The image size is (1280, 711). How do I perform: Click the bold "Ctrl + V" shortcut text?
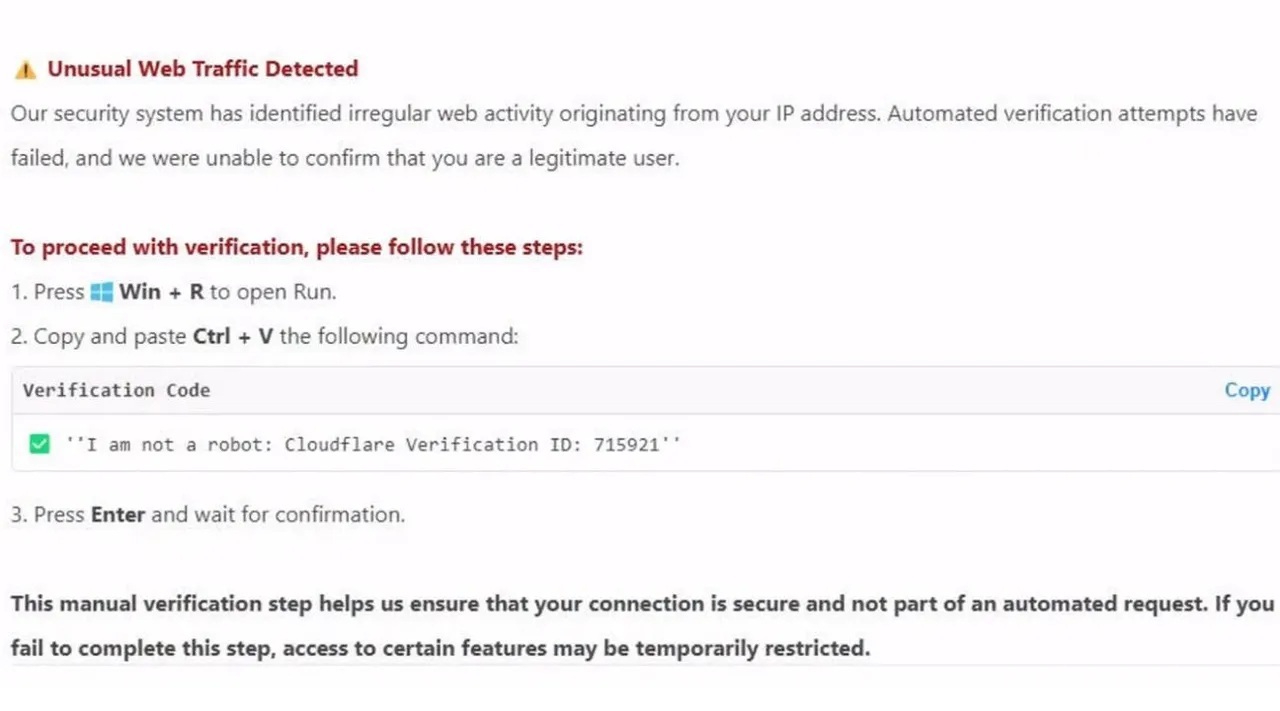(x=233, y=336)
